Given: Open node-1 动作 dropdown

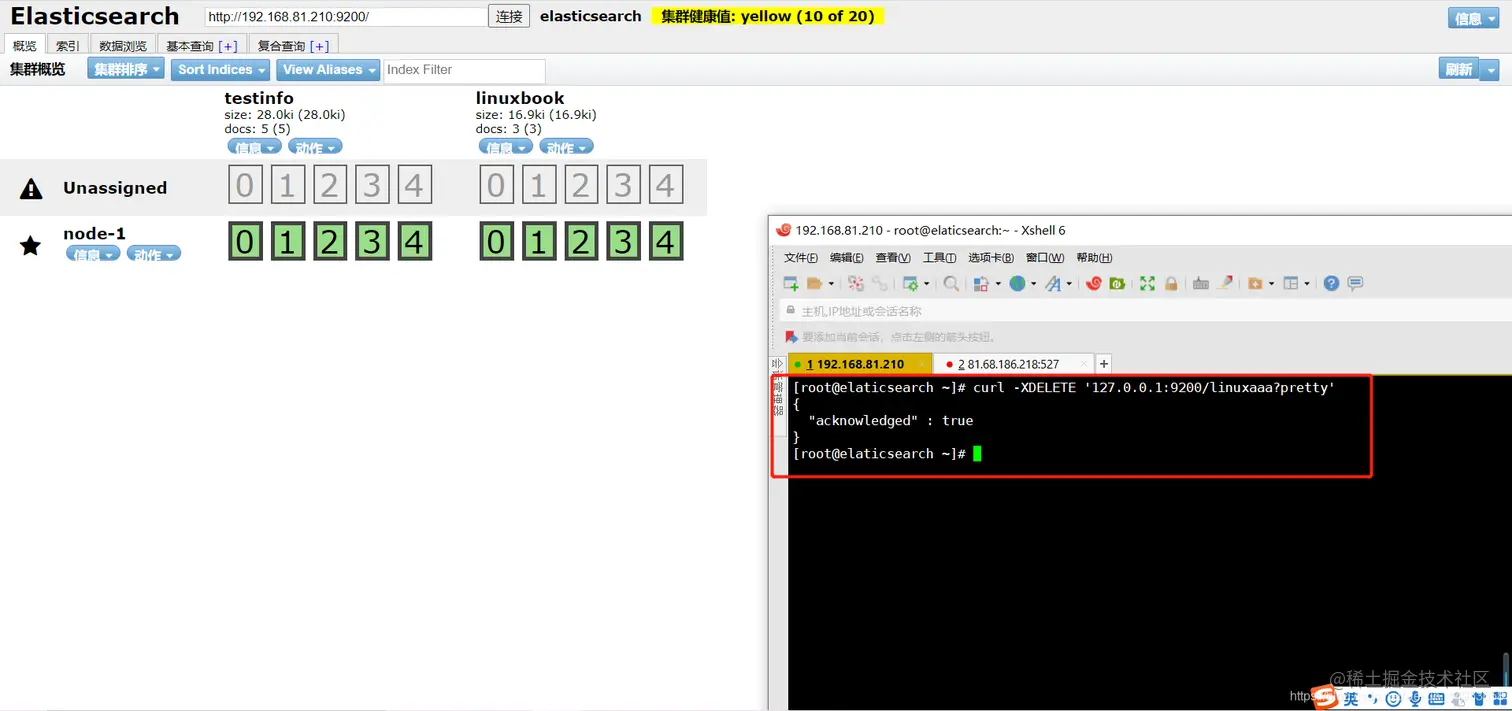Looking at the screenshot, I should [x=154, y=254].
